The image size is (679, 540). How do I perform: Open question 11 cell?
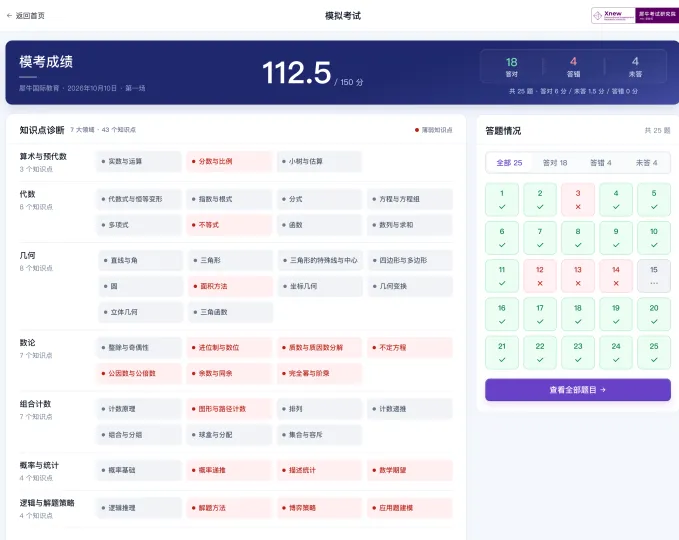point(502,276)
